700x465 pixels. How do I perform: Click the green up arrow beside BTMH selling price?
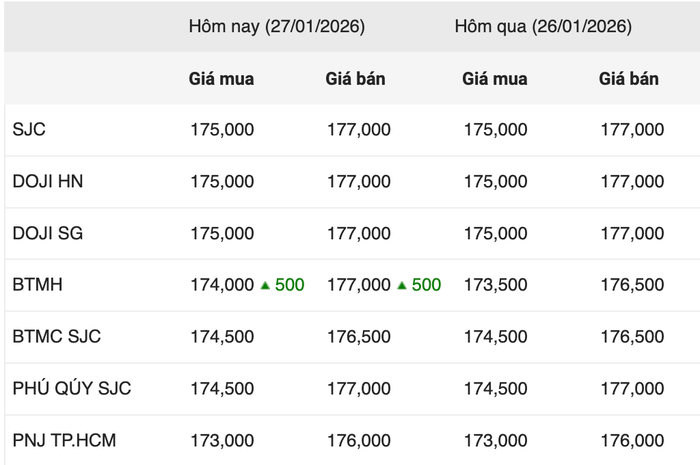[401, 285]
